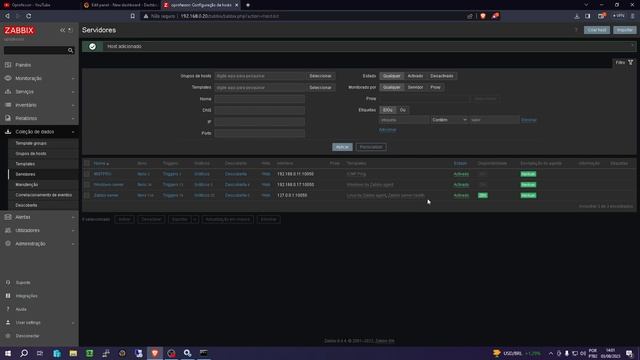Expand the Relatórios menu
The width and height of the screenshot is (640, 360).
73,118
